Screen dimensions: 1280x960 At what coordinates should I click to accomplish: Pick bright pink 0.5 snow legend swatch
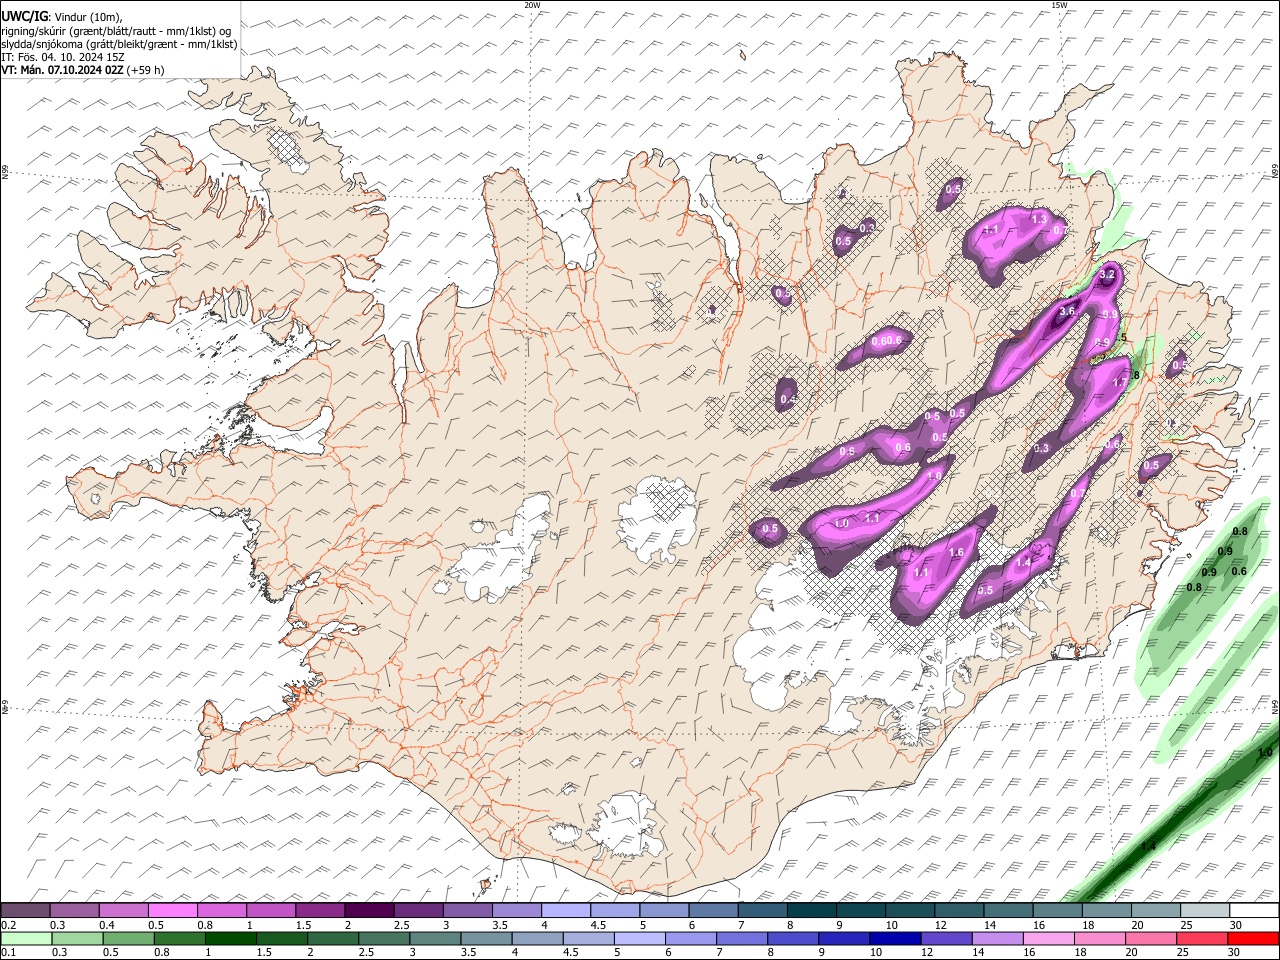tap(173, 910)
